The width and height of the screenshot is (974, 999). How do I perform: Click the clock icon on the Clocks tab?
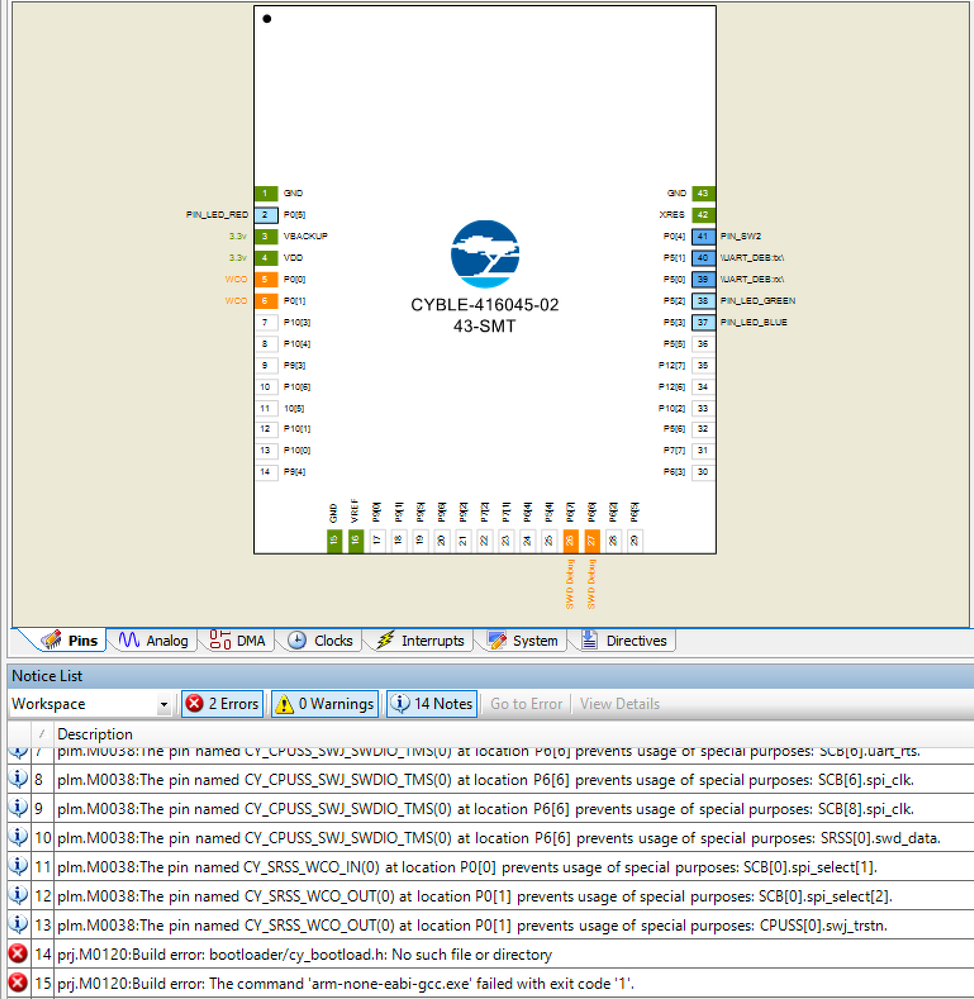pyautogui.click(x=297, y=641)
